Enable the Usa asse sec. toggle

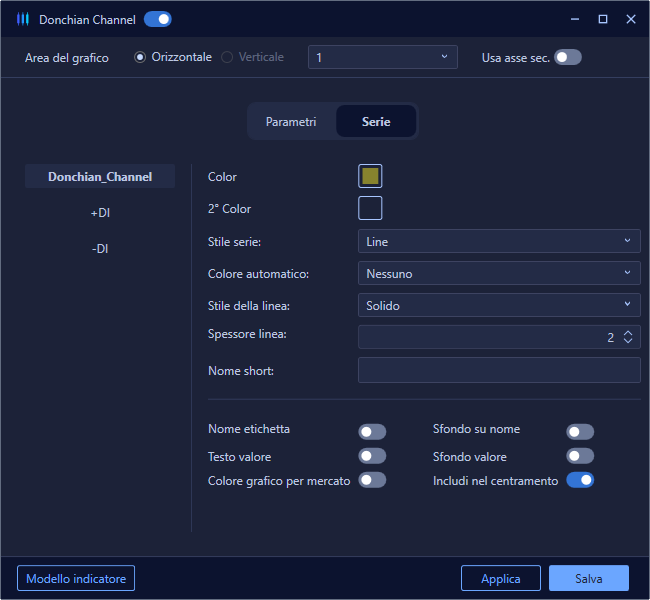point(568,57)
